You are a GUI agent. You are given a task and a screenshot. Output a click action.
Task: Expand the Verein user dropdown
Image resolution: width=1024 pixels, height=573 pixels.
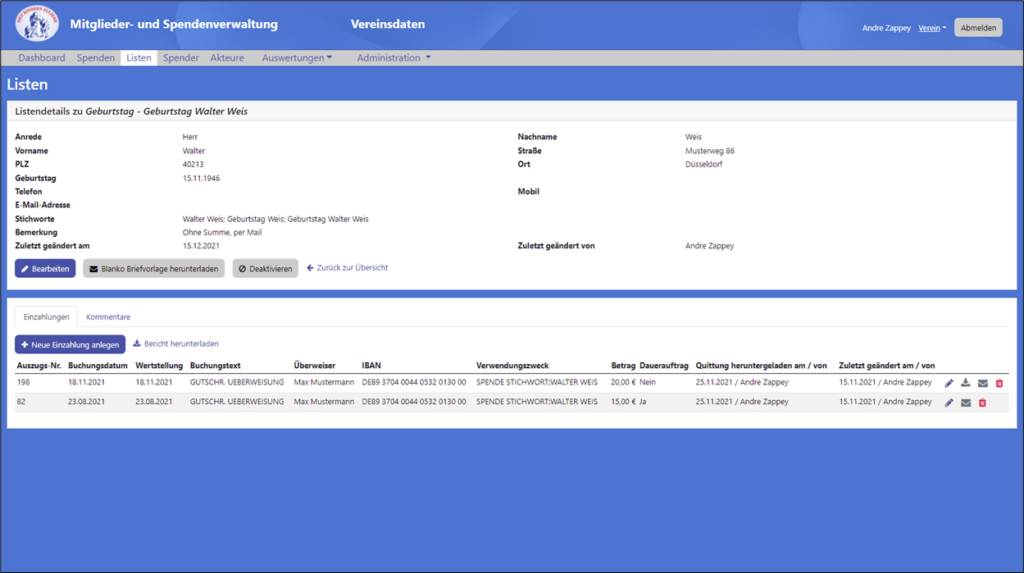932,28
